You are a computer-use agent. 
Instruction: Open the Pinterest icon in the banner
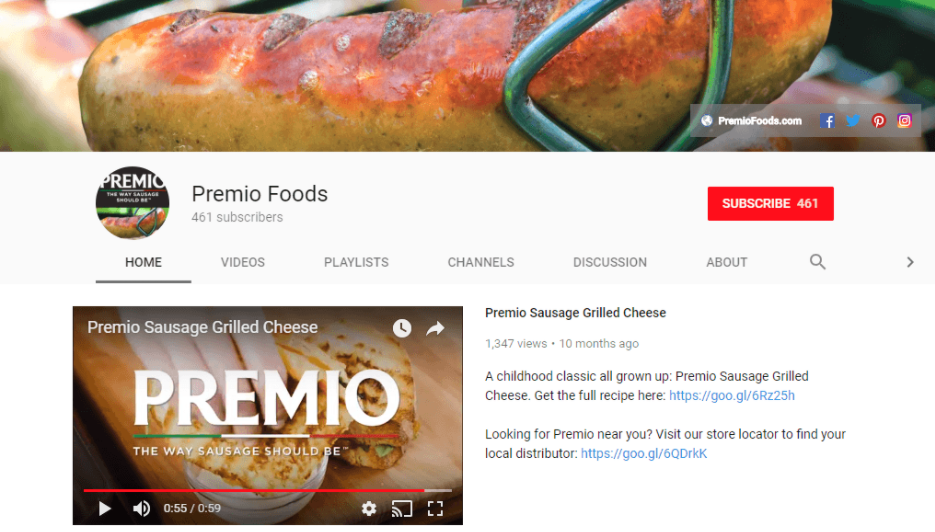click(878, 121)
